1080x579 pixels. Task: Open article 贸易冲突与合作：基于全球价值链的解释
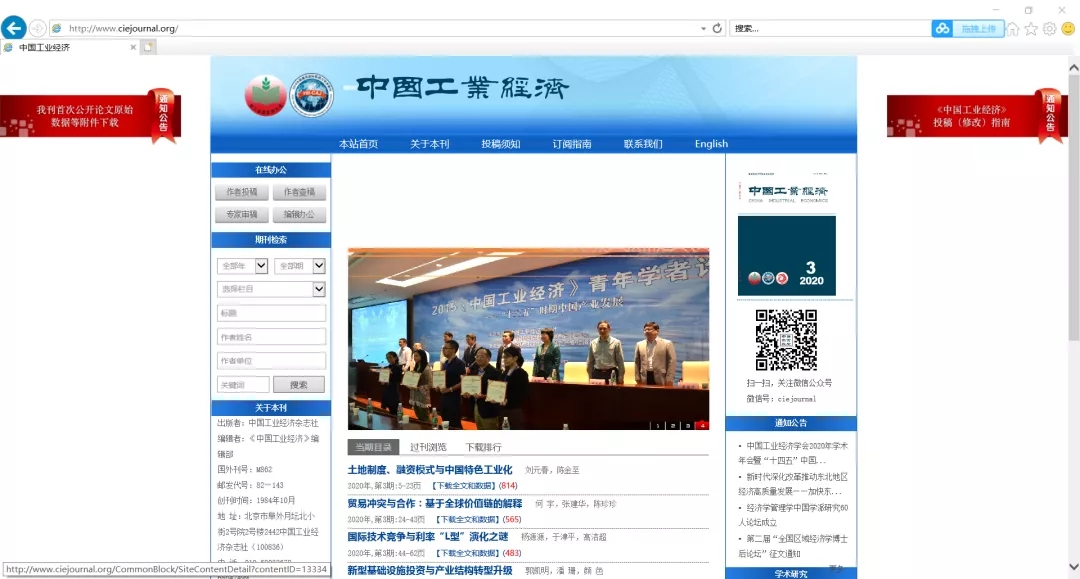435,503
